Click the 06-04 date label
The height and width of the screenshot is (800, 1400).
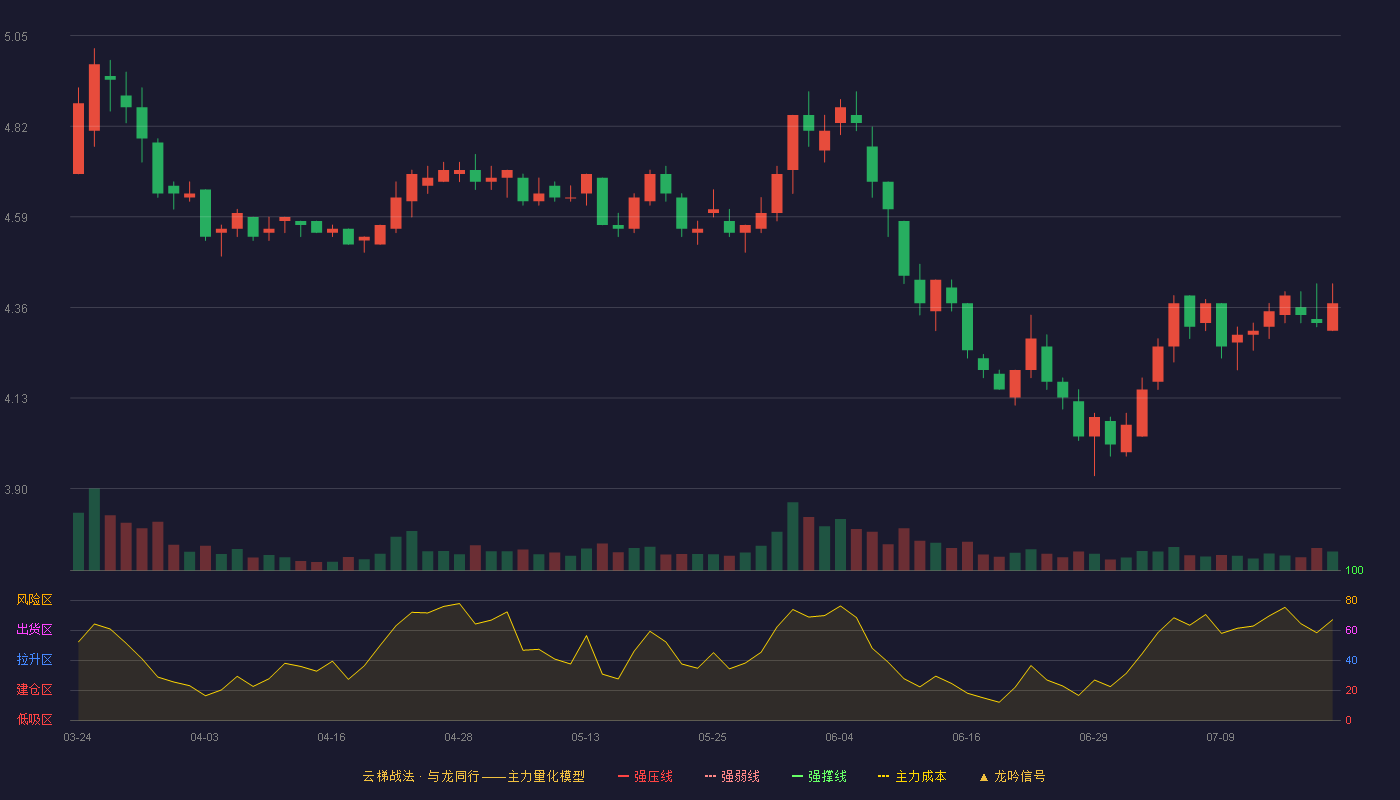(839, 737)
